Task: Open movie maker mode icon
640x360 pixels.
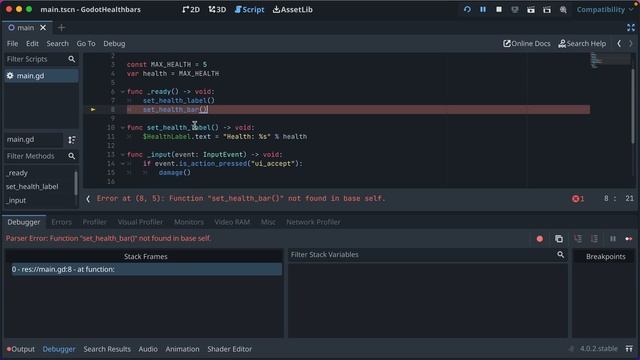Action: pyautogui.click(x=563, y=9)
